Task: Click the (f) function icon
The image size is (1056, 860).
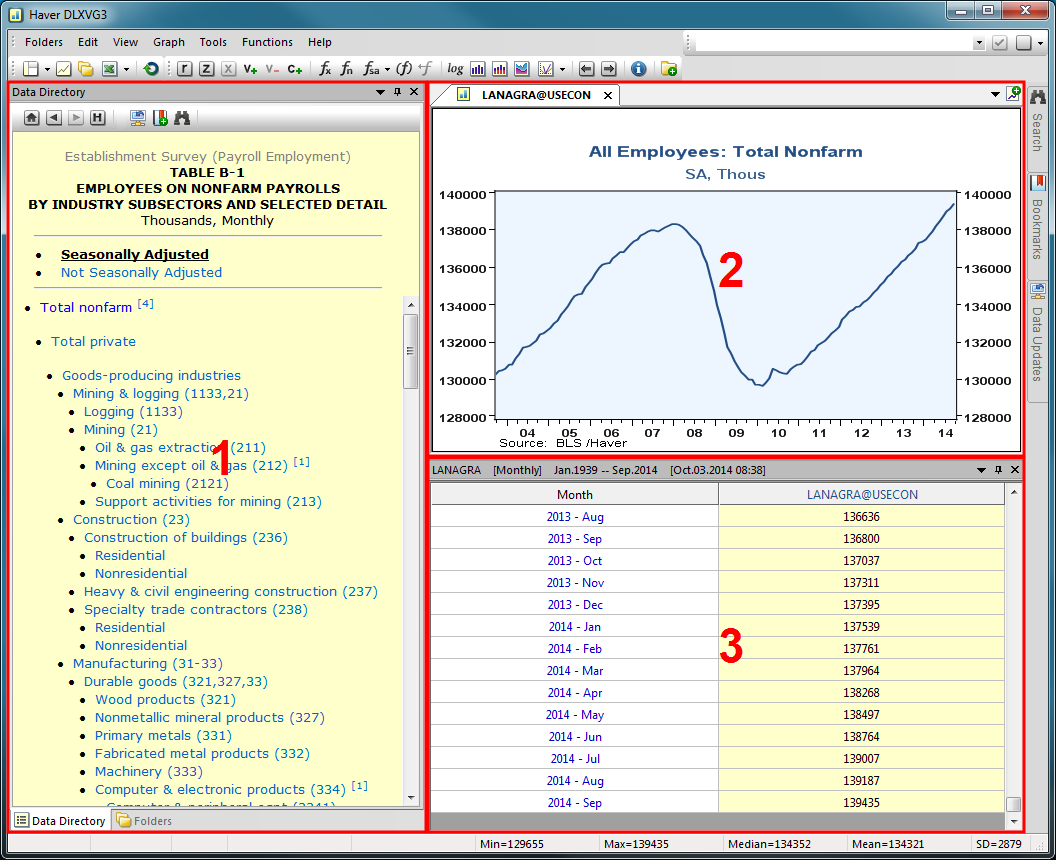Action: [403, 69]
